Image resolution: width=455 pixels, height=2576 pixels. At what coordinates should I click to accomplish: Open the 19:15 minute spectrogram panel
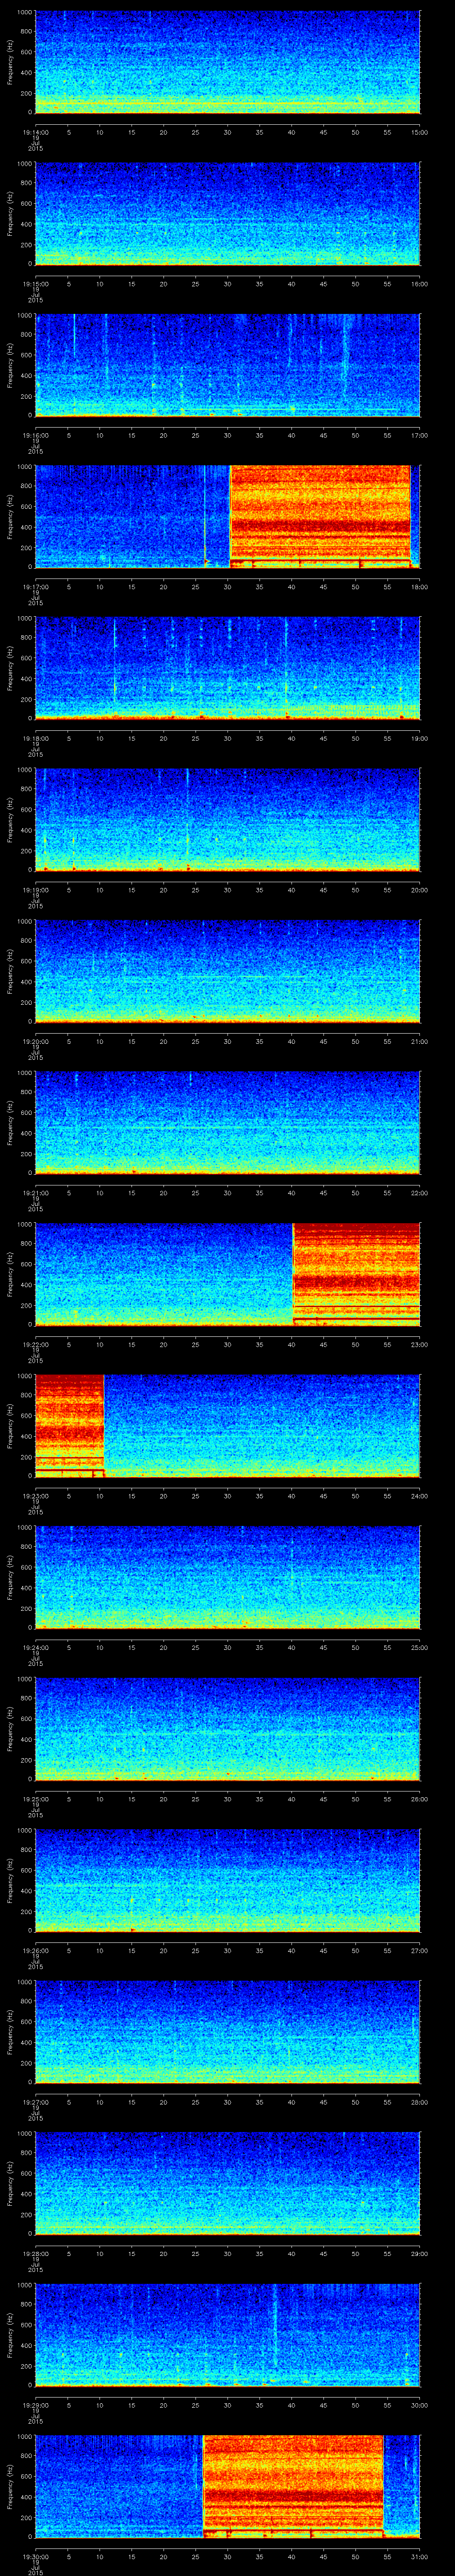[227, 214]
